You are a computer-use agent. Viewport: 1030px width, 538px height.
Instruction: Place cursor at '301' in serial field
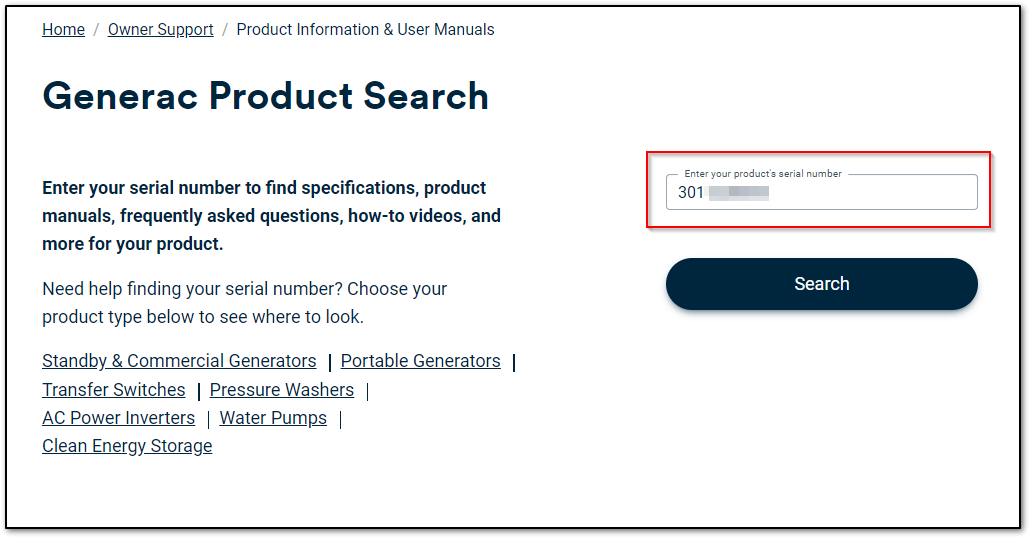pos(691,193)
